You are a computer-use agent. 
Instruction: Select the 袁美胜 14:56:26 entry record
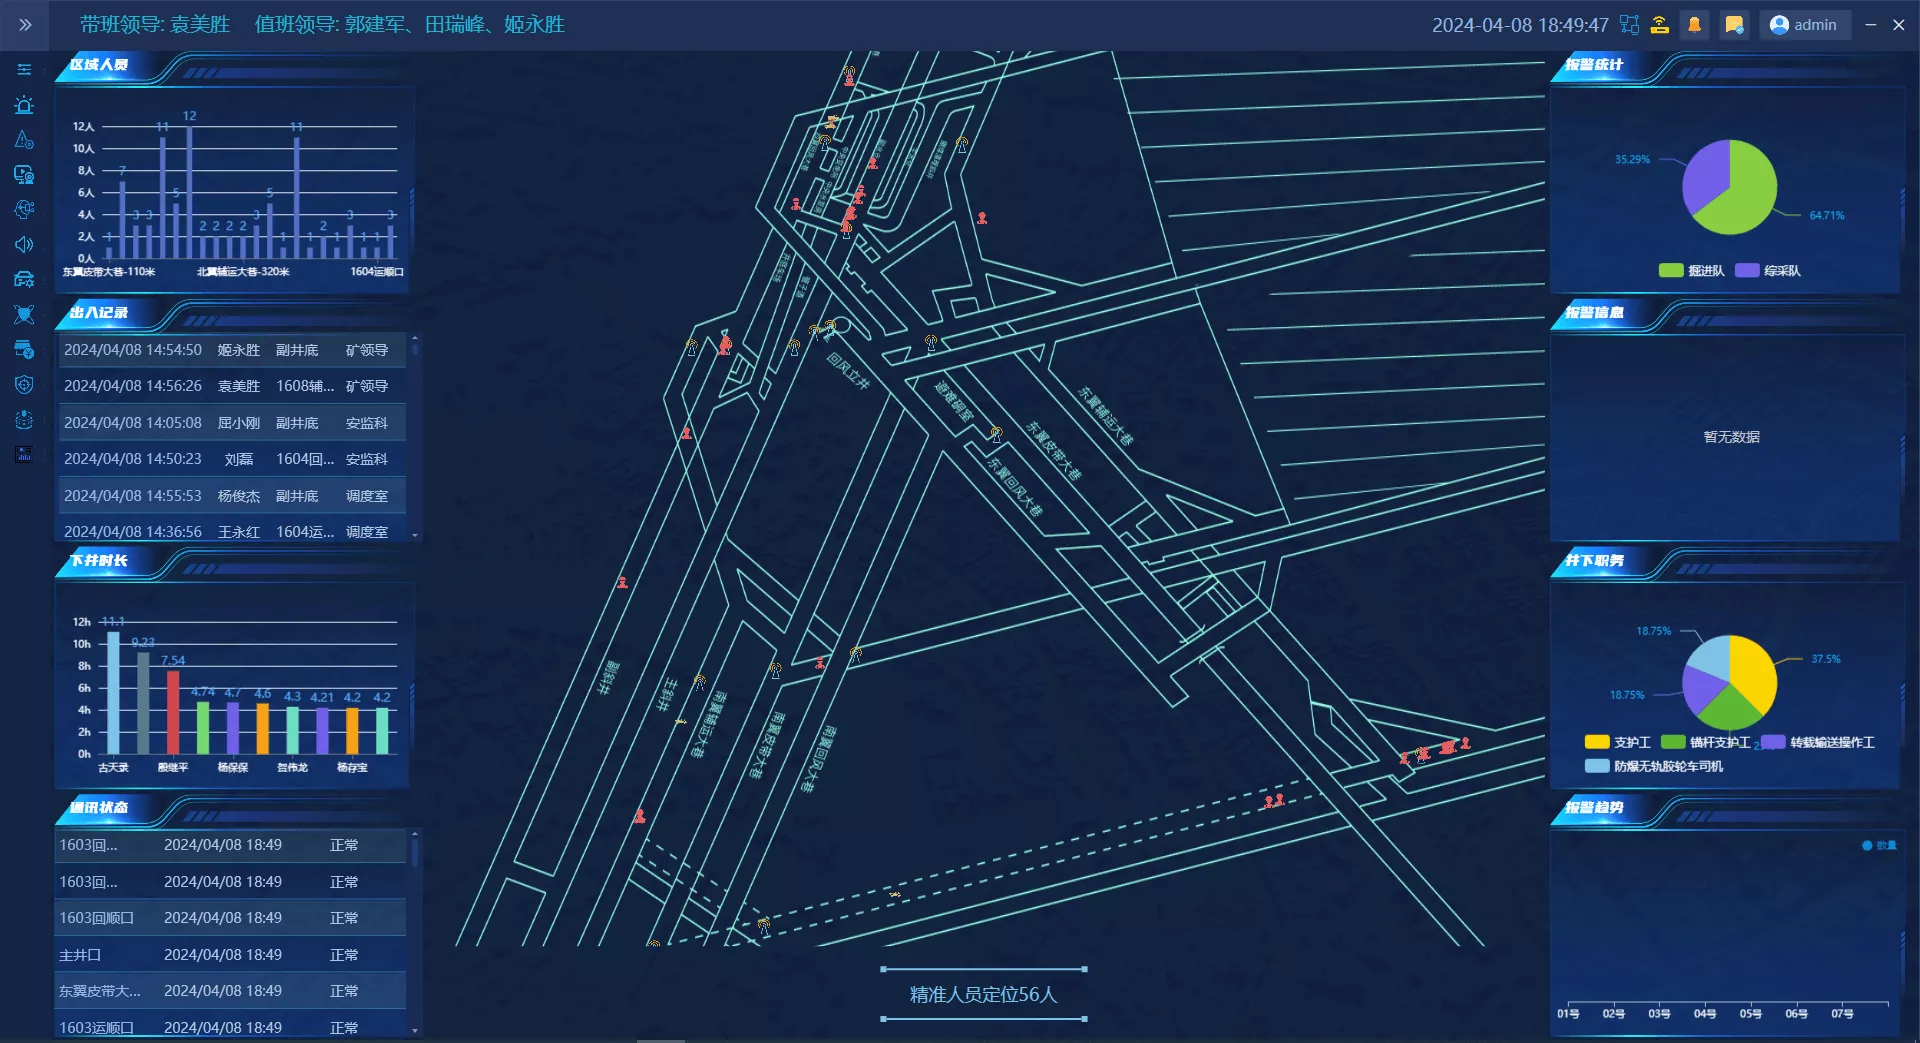click(231, 386)
